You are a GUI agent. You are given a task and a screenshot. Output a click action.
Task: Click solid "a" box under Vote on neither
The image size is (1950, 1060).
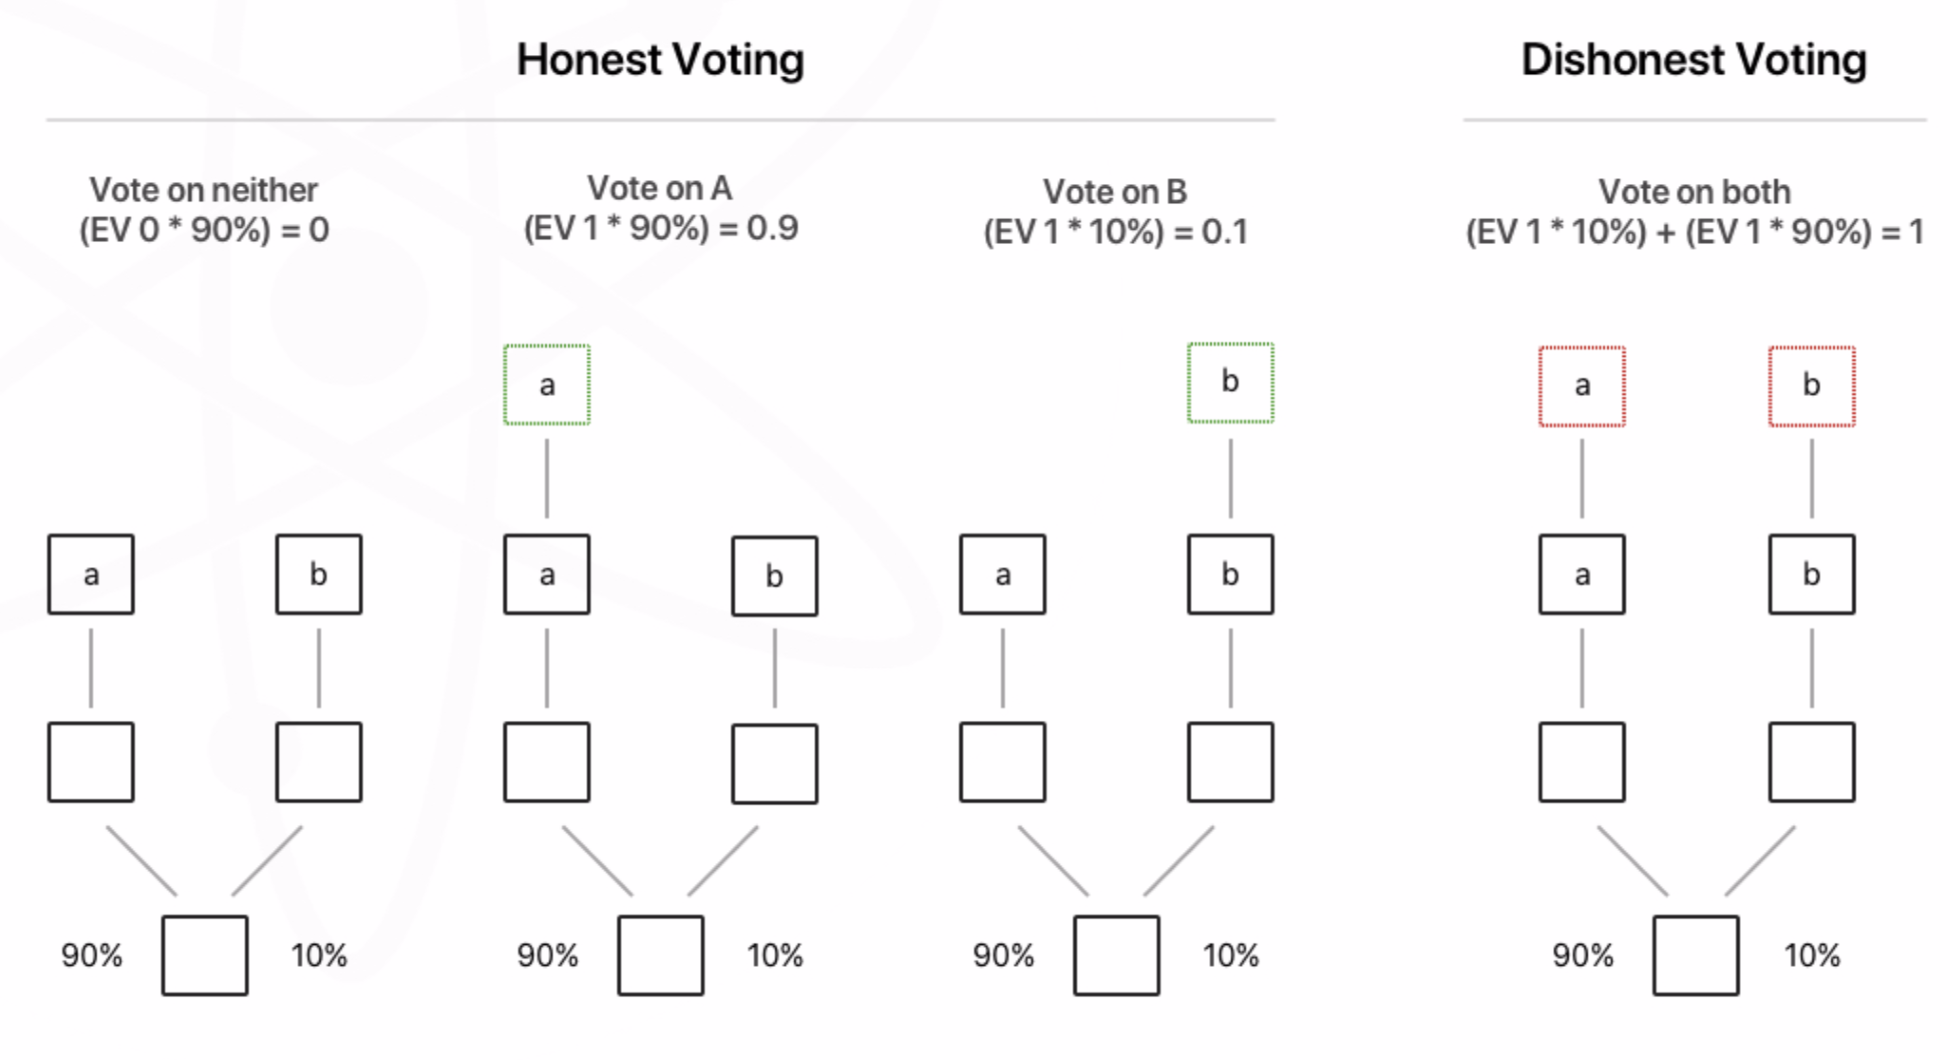coord(91,574)
